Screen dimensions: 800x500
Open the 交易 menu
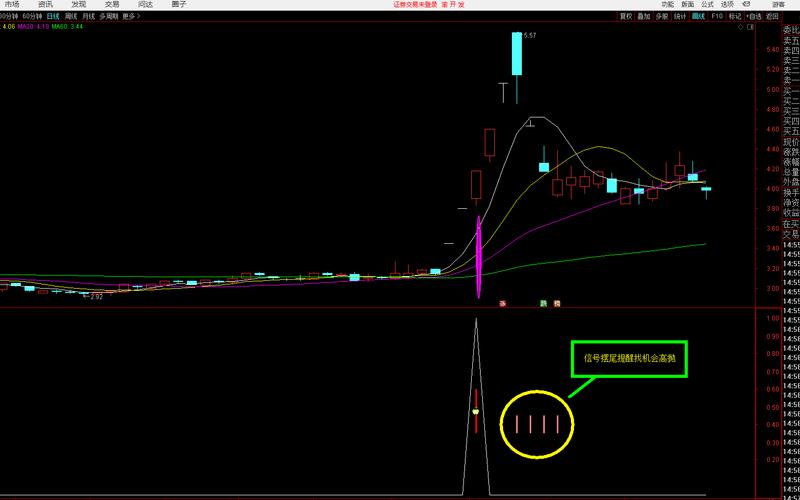click(111, 5)
